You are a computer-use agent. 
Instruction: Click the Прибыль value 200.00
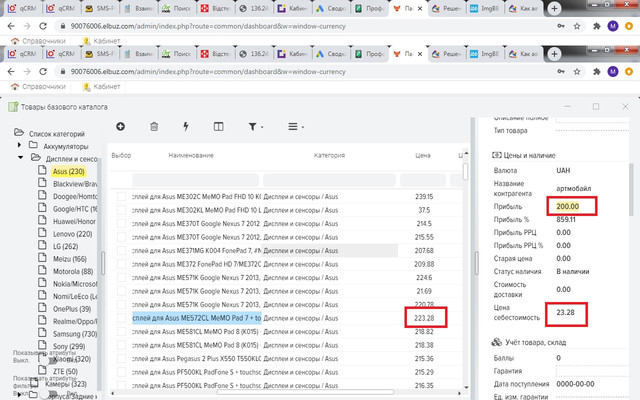click(x=567, y=206)
